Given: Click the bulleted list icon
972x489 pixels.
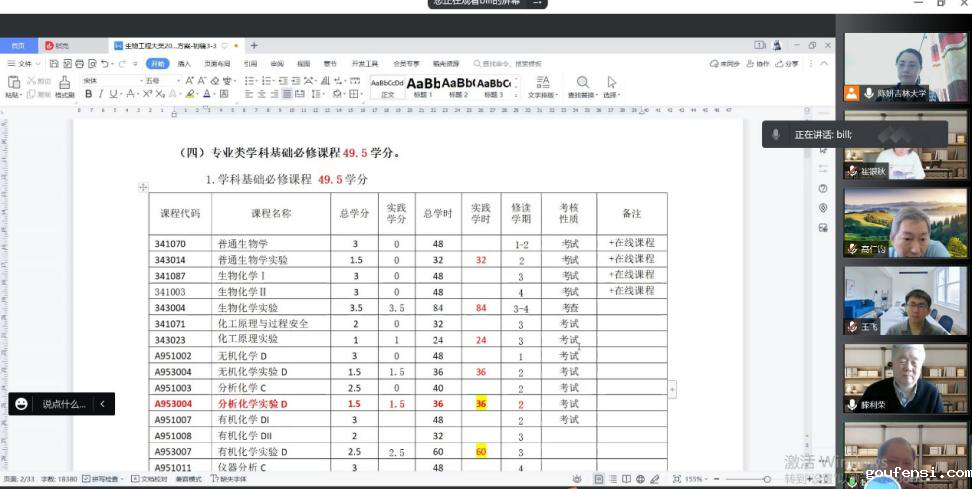Looking at the screenshot, I should pyautogui.click(x=250, y=80).
